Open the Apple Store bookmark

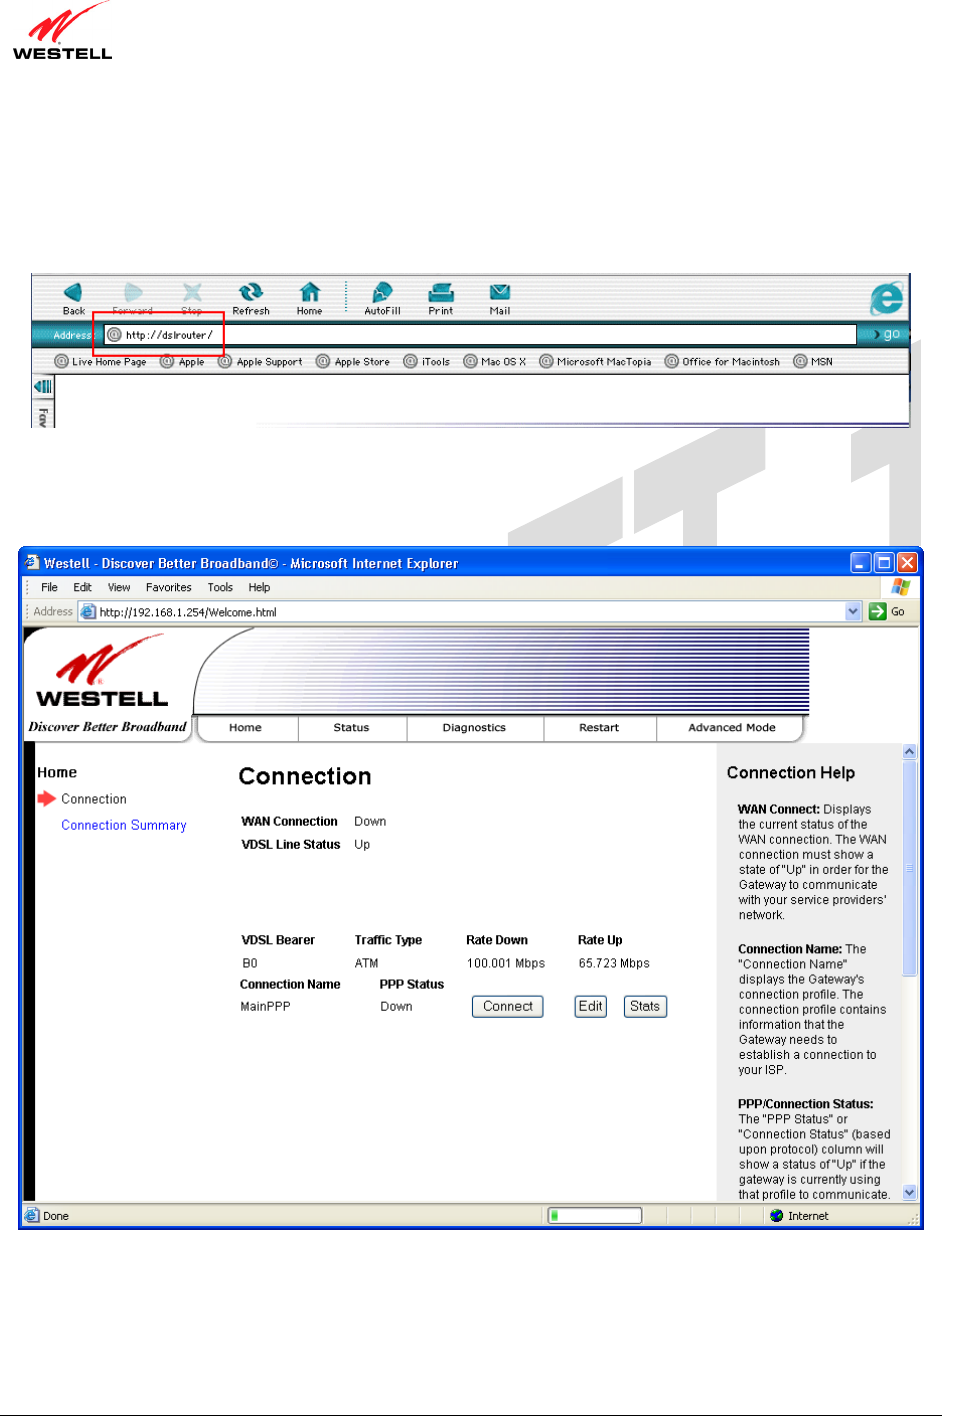(353, 362)
